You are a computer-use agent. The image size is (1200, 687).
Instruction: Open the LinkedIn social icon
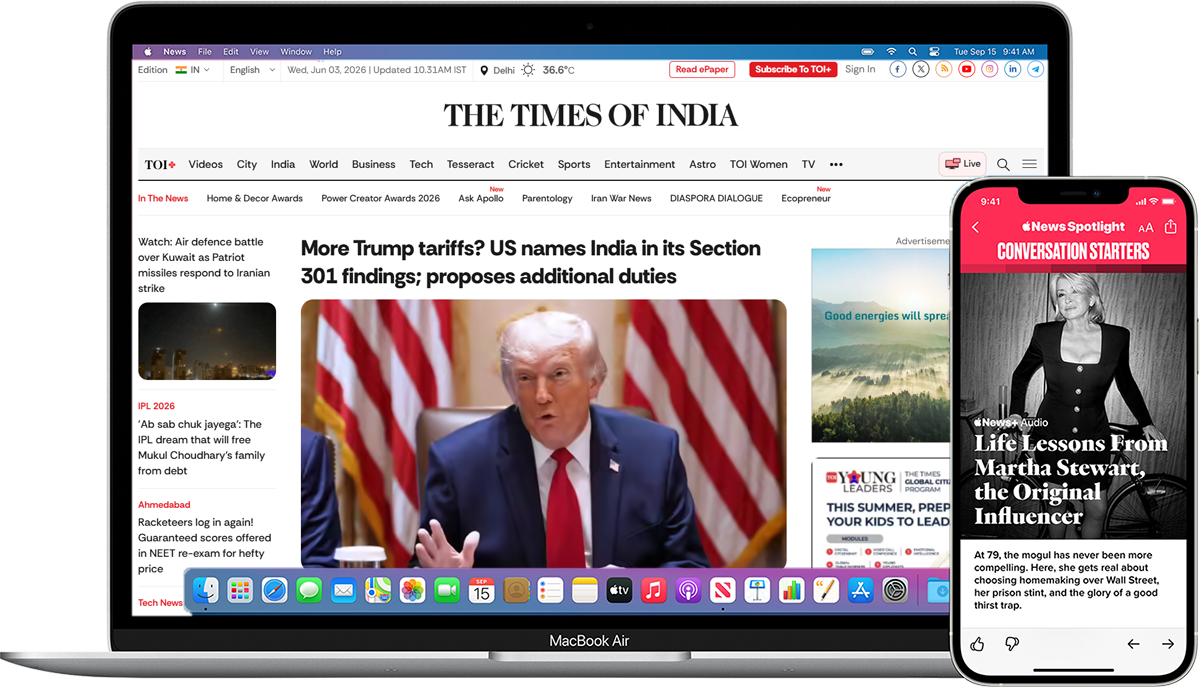pos(1012,69)
